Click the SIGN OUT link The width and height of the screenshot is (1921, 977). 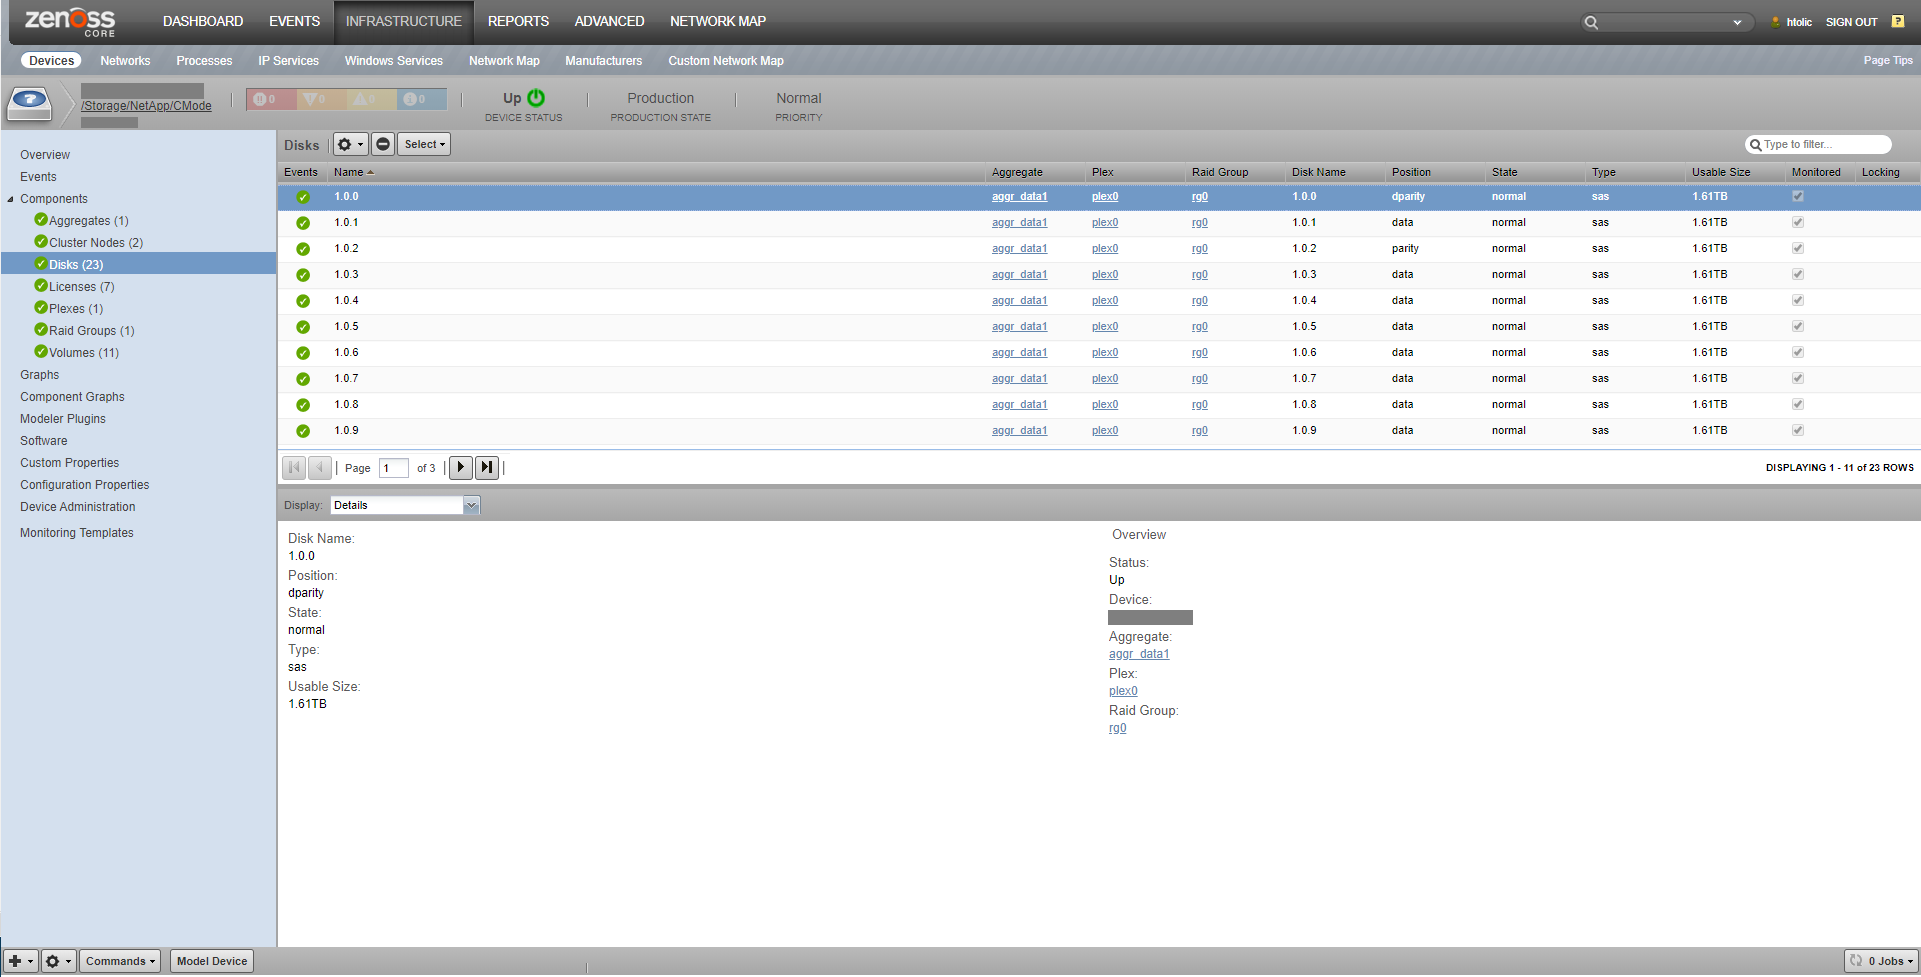coord(1852,22)
